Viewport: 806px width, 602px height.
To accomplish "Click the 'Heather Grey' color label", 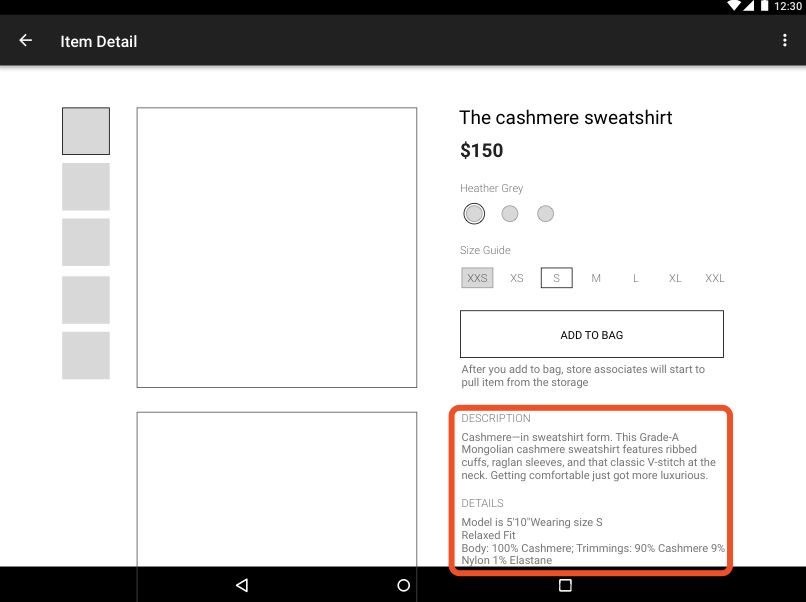I will coord(491,188).
